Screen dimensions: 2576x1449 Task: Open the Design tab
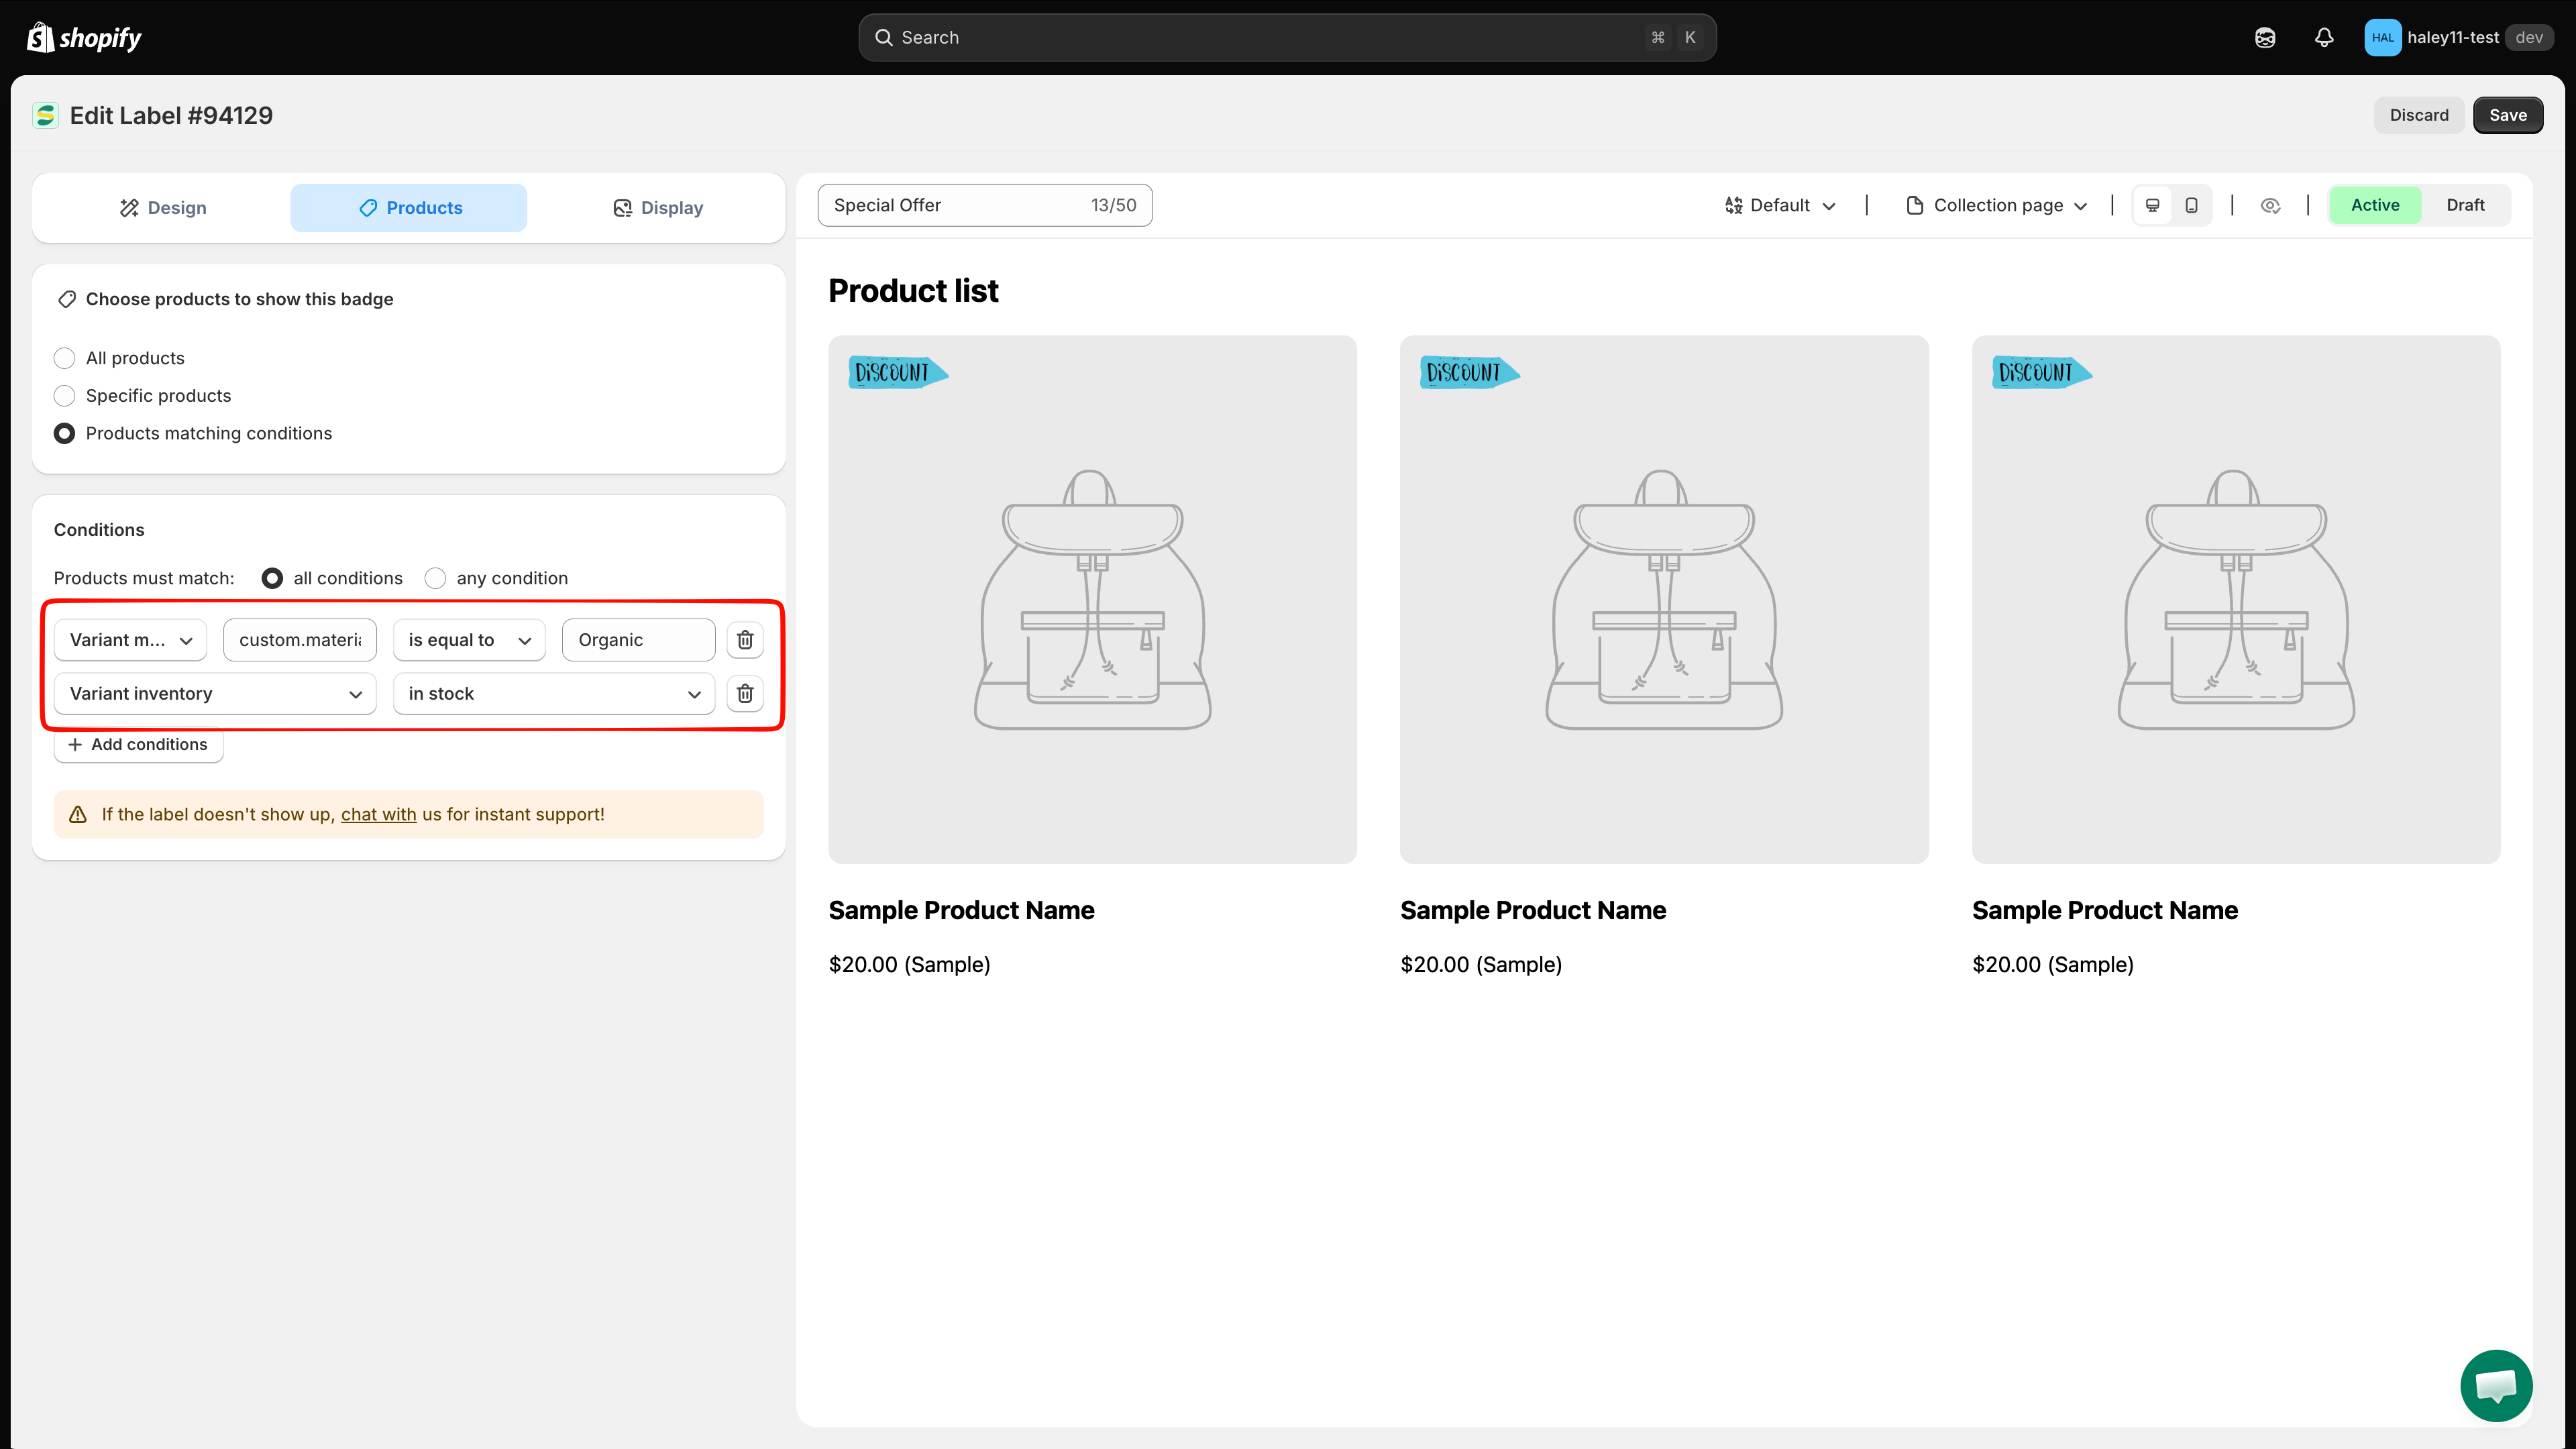[163, 208]
